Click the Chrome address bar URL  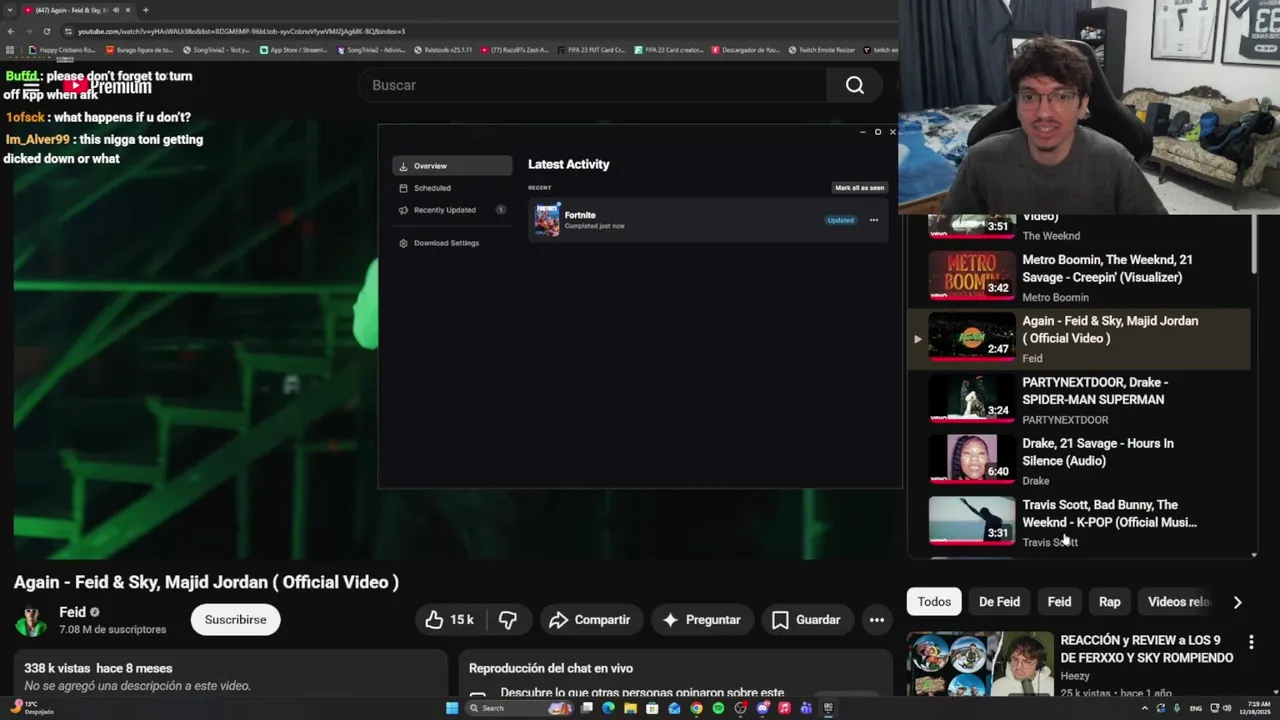pyautogui.click(x=241, y=31)
